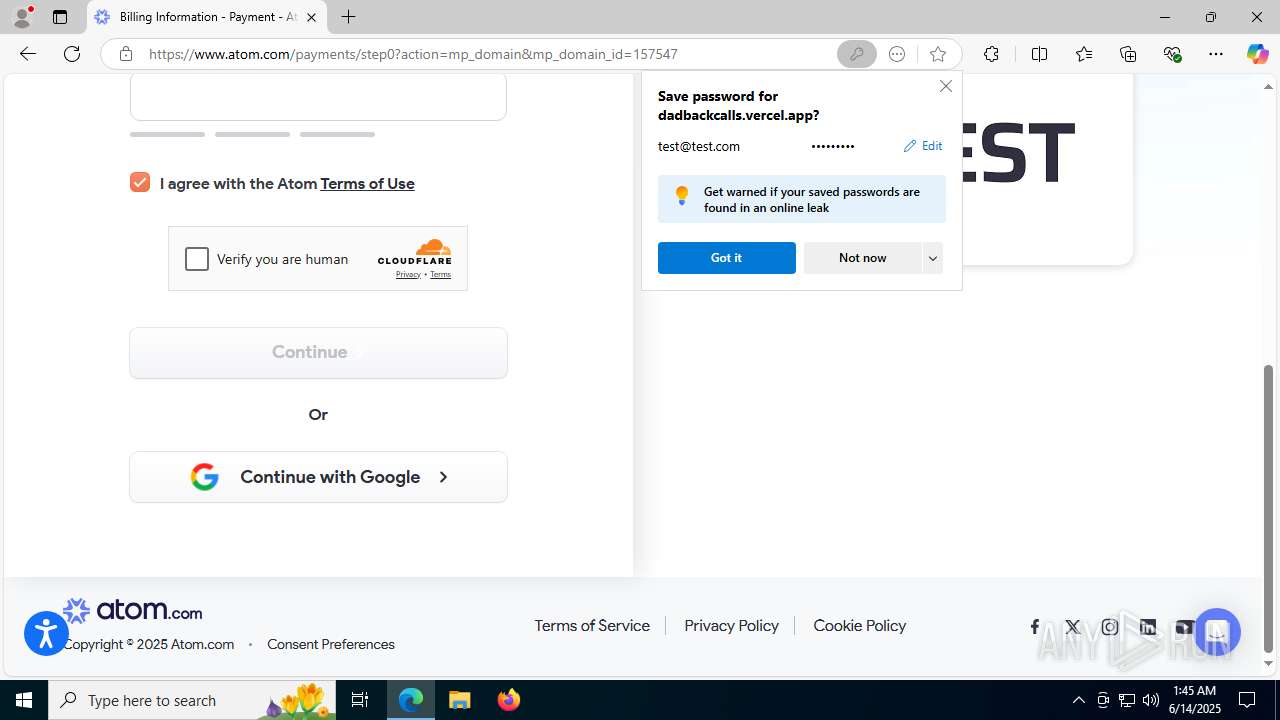Open the Terms of Use link
Image resolution: width=1280 pixels, height=720 pixels.
[x=367, y=183]
